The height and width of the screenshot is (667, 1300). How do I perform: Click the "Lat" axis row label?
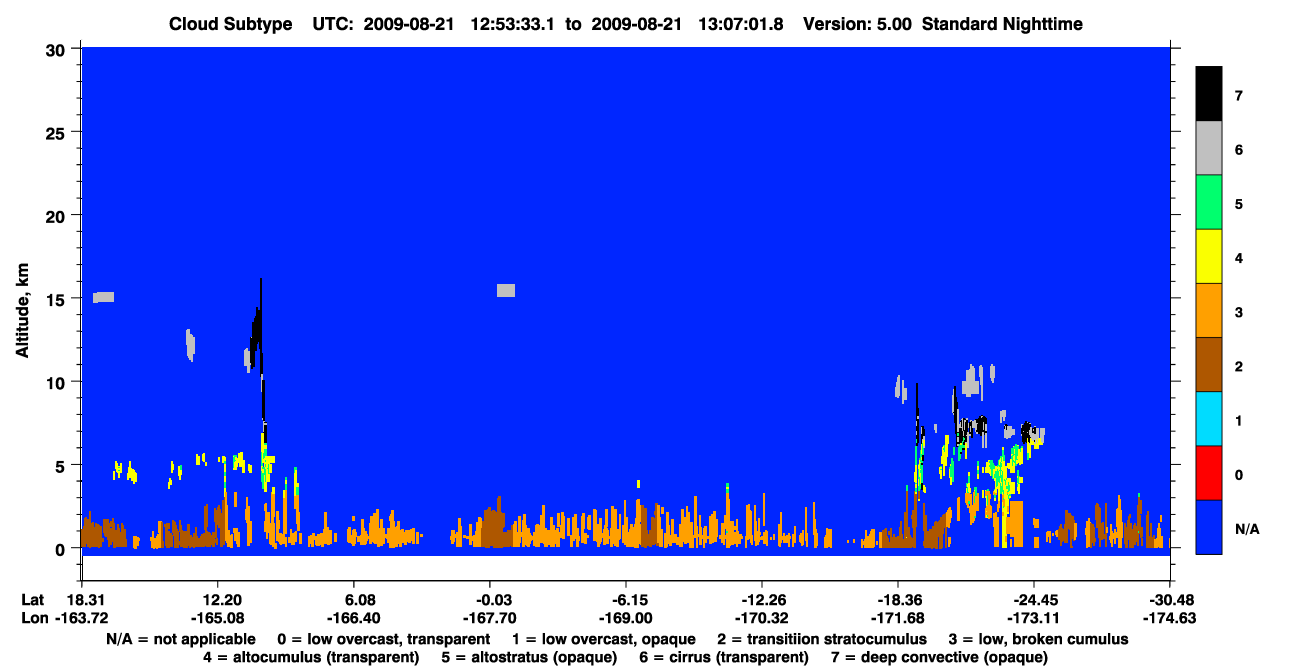pyautogui.click(x=33, y=600)
